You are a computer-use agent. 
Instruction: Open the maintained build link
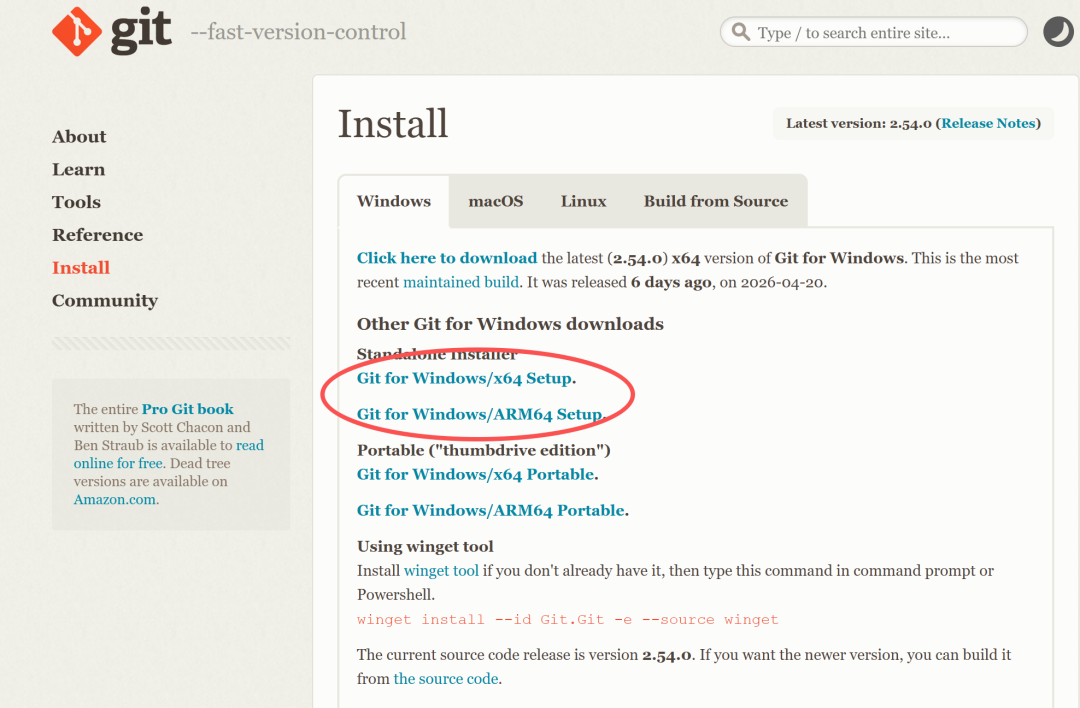click(x=461, y=282)
